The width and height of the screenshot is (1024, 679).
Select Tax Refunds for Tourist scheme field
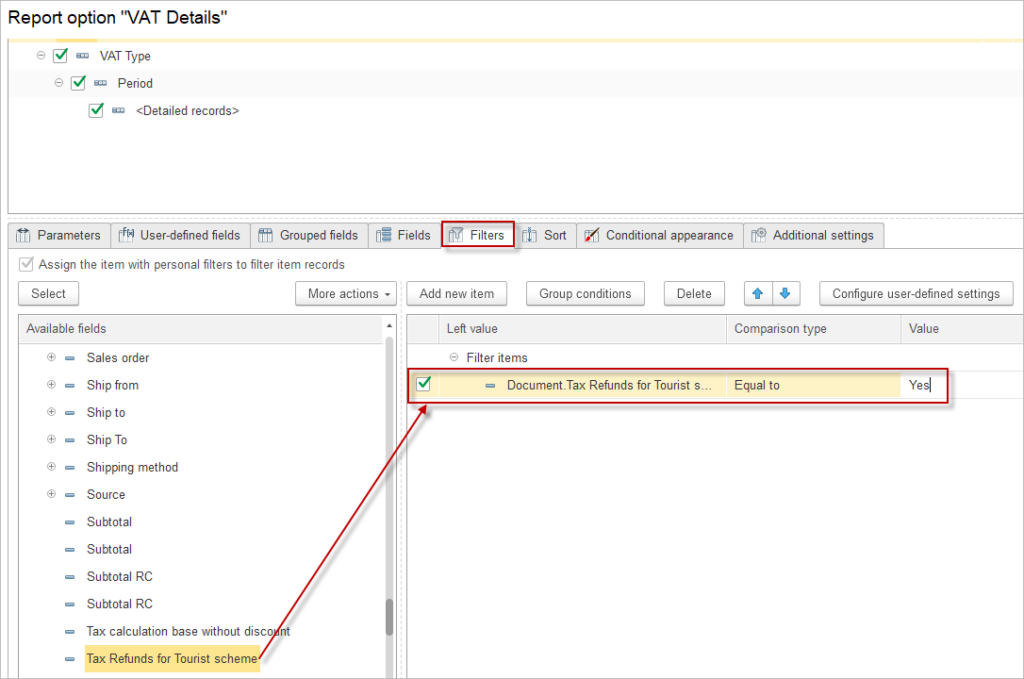click(x=172, y=659)
